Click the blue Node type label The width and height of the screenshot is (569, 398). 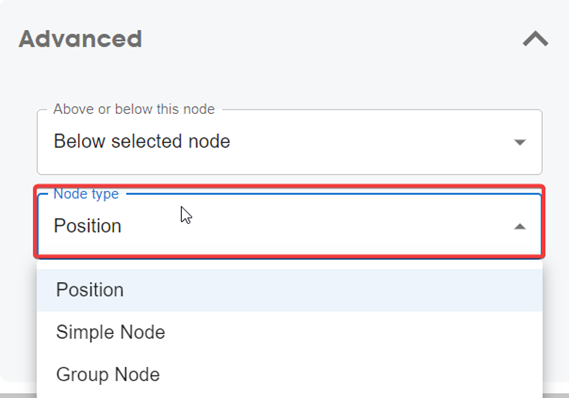click(x=86, y=194)
